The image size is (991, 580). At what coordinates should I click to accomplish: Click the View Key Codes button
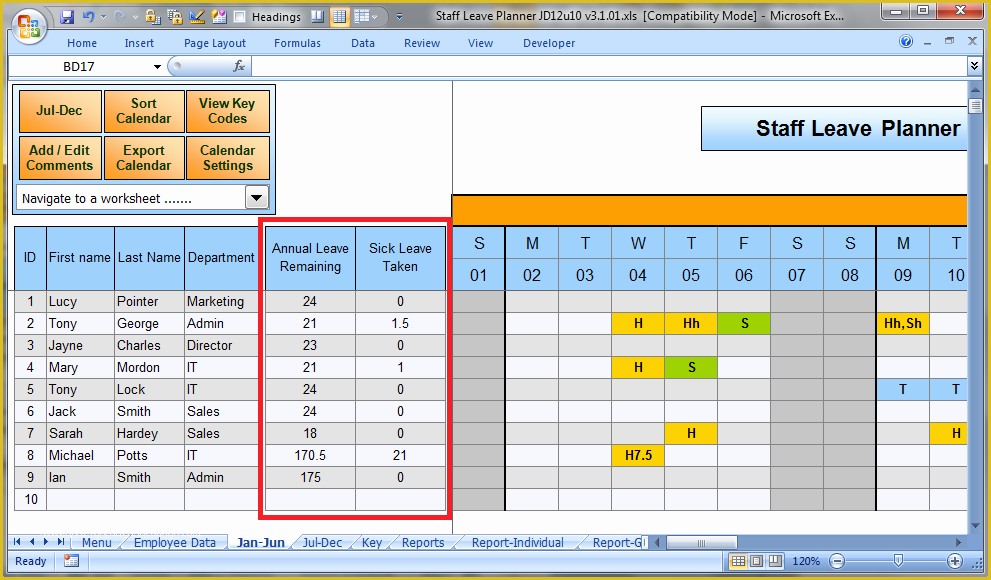click(x=228, y=110)
